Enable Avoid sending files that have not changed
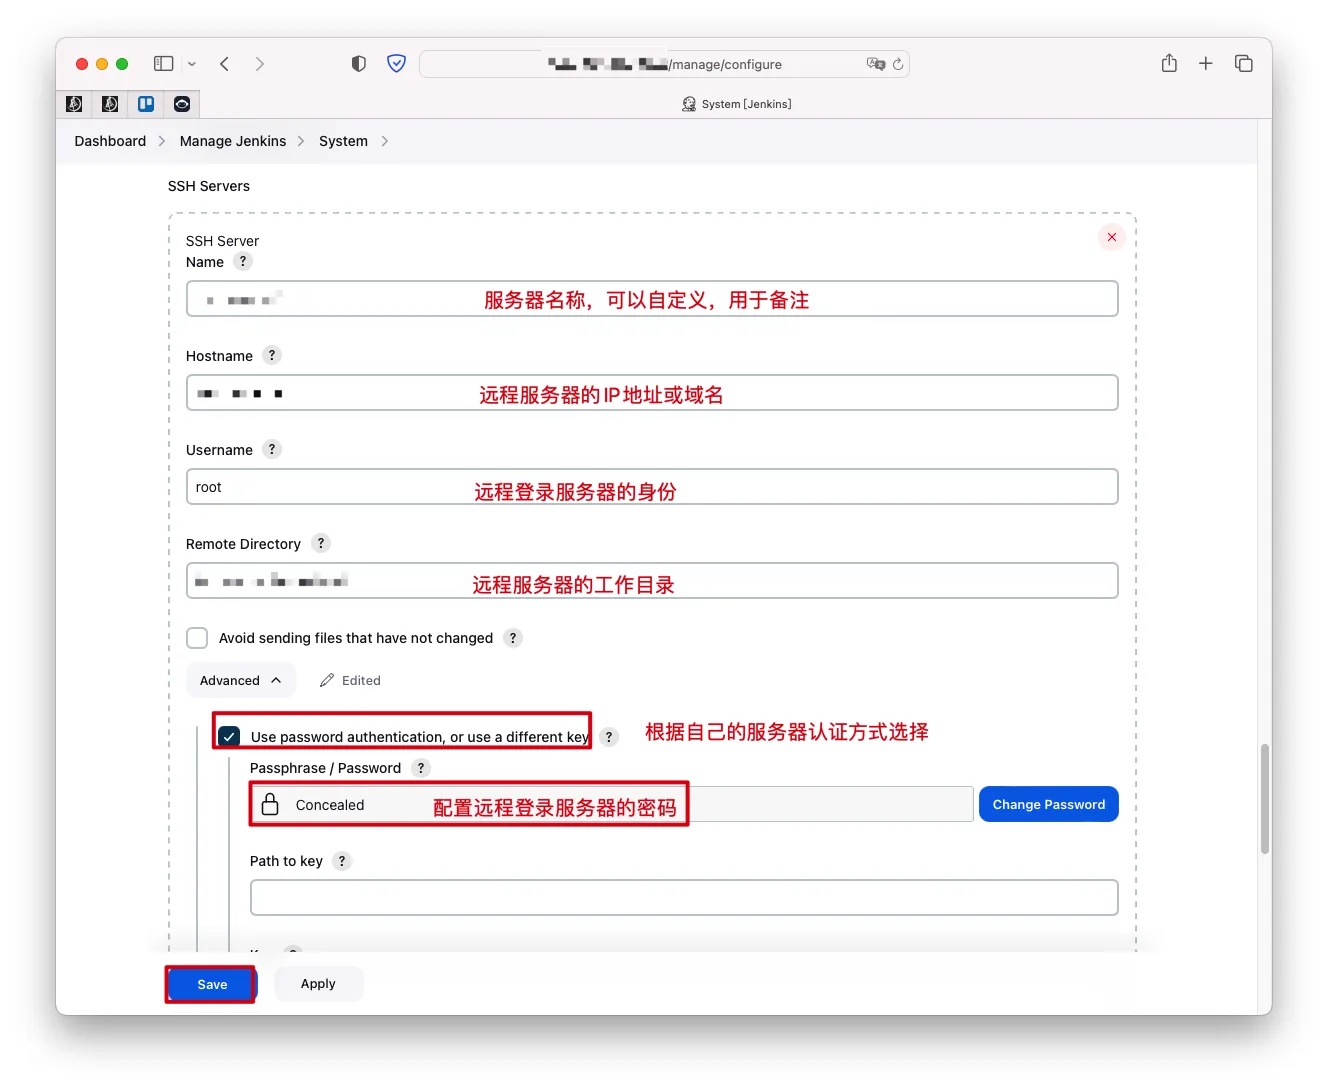 (x=198, y=638)
